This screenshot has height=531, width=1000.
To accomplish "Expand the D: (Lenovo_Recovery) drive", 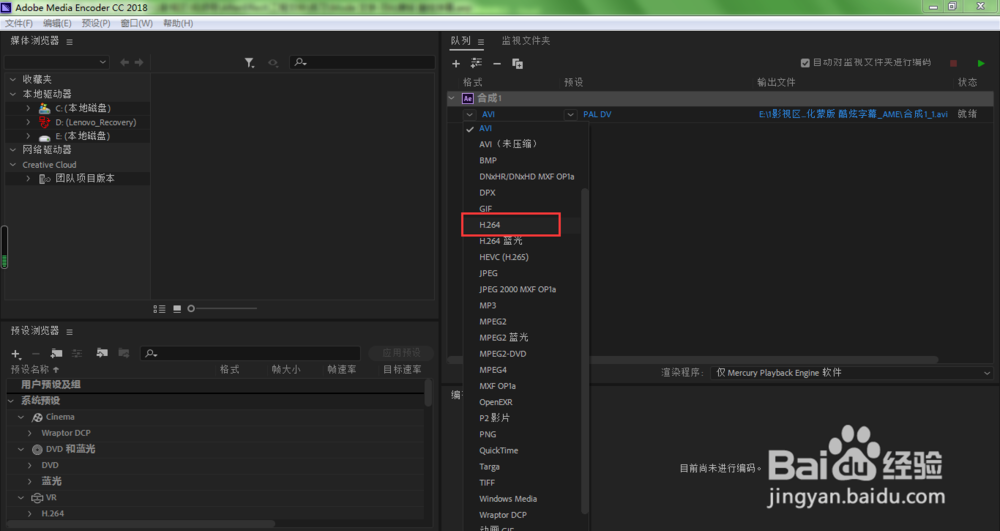I will (28, 122).
